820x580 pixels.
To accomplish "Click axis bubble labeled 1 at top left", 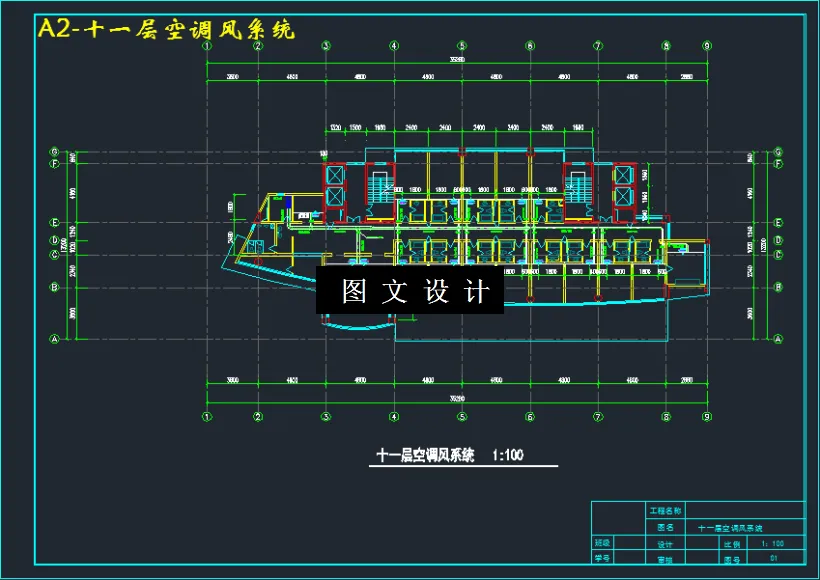I will pos(206,43).
